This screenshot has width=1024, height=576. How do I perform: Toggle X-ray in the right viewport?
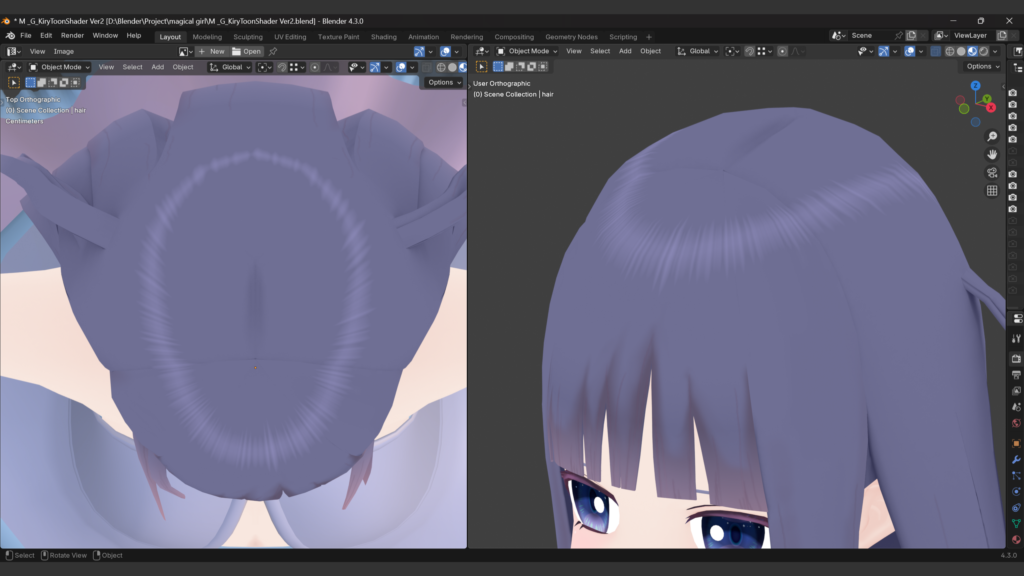(936, 51)
